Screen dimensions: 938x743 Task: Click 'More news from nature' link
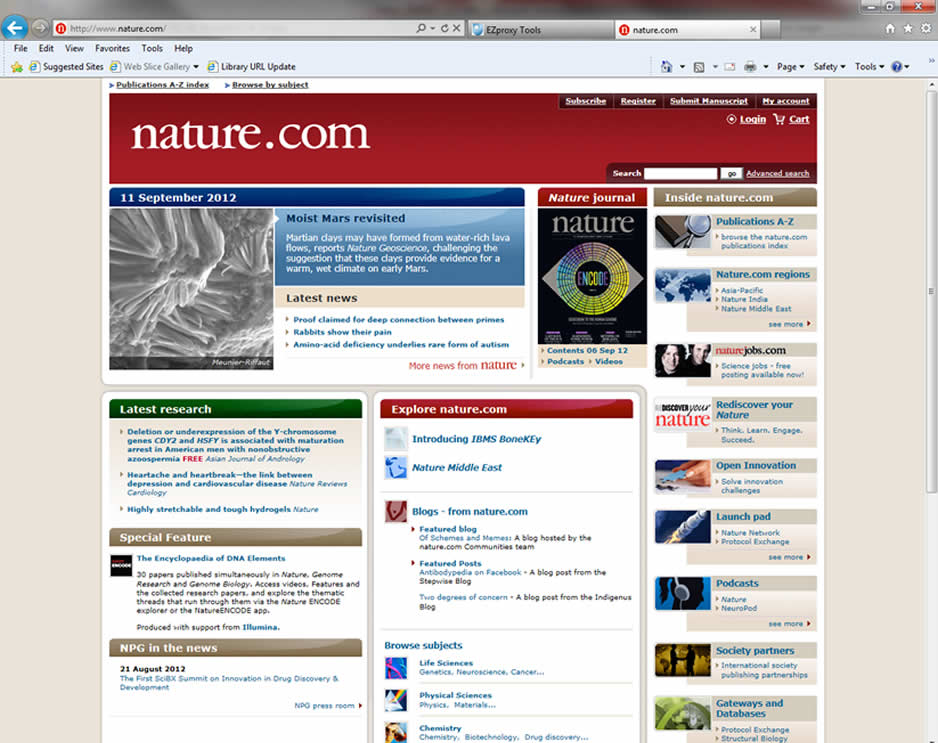[x=462, y=365]
